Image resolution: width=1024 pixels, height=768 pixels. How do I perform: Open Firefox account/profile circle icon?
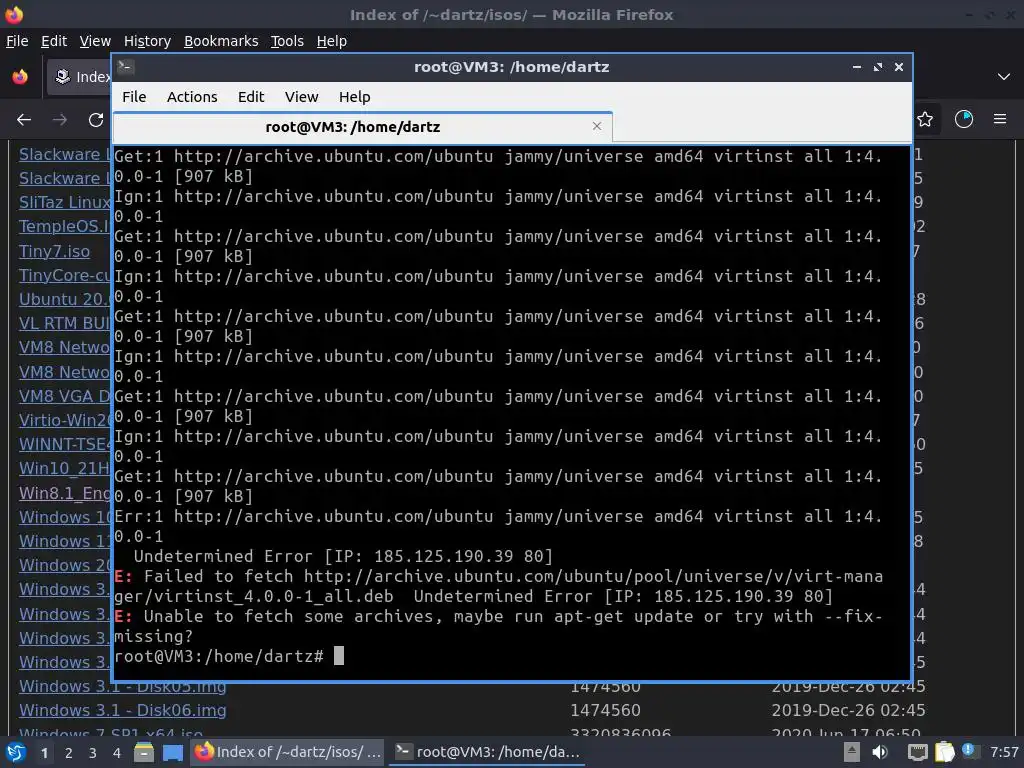point(964,120)
